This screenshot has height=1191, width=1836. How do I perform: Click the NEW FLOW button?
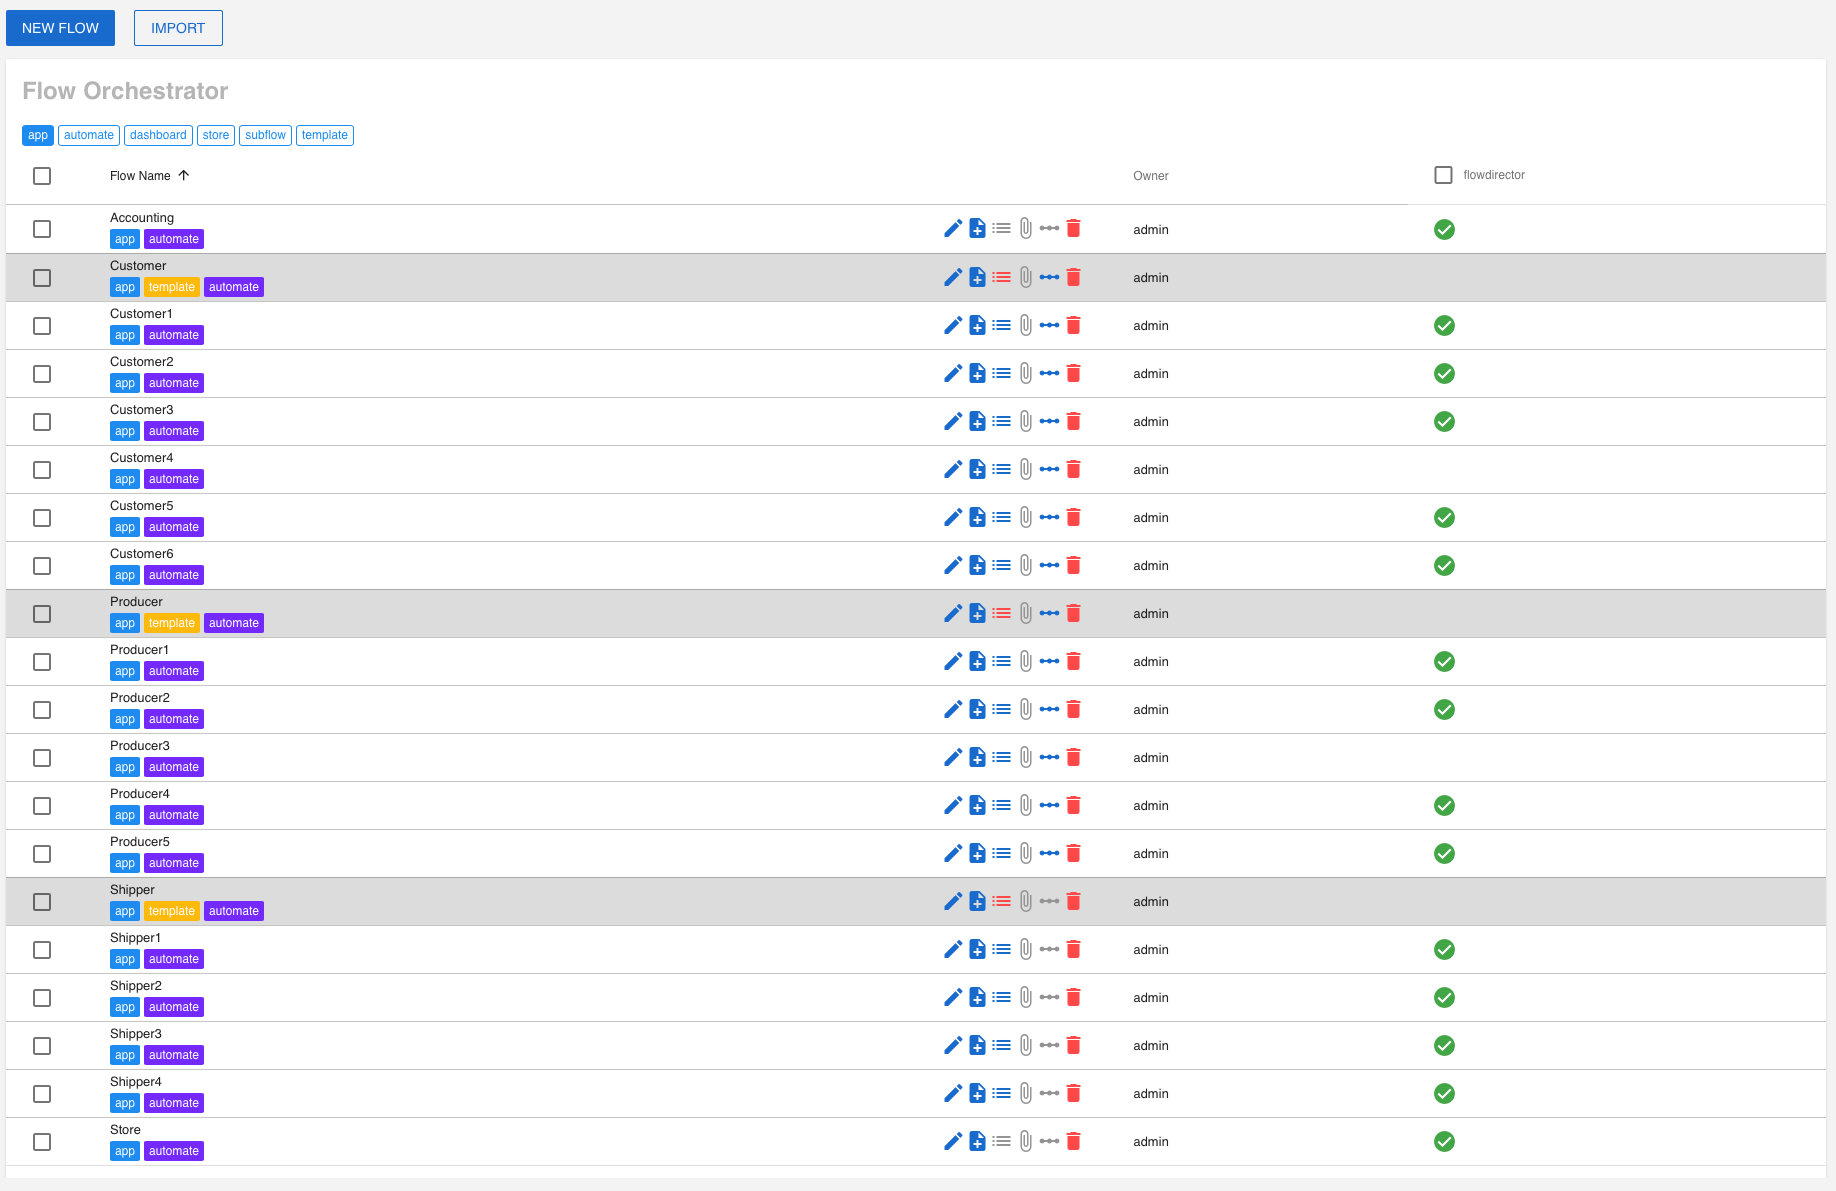coord(60,28)
